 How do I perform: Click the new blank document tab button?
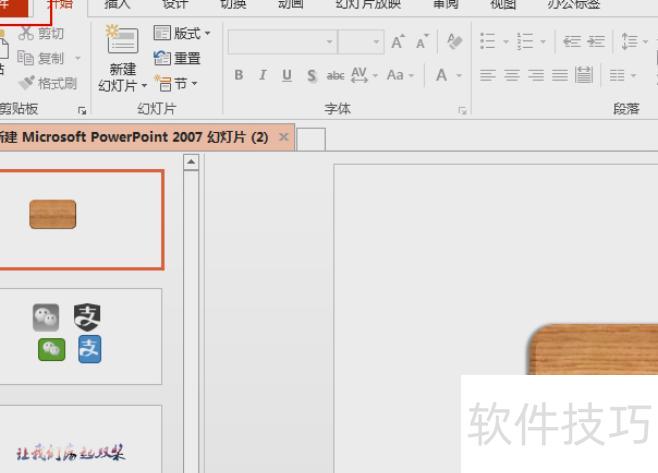click(311, 139)
